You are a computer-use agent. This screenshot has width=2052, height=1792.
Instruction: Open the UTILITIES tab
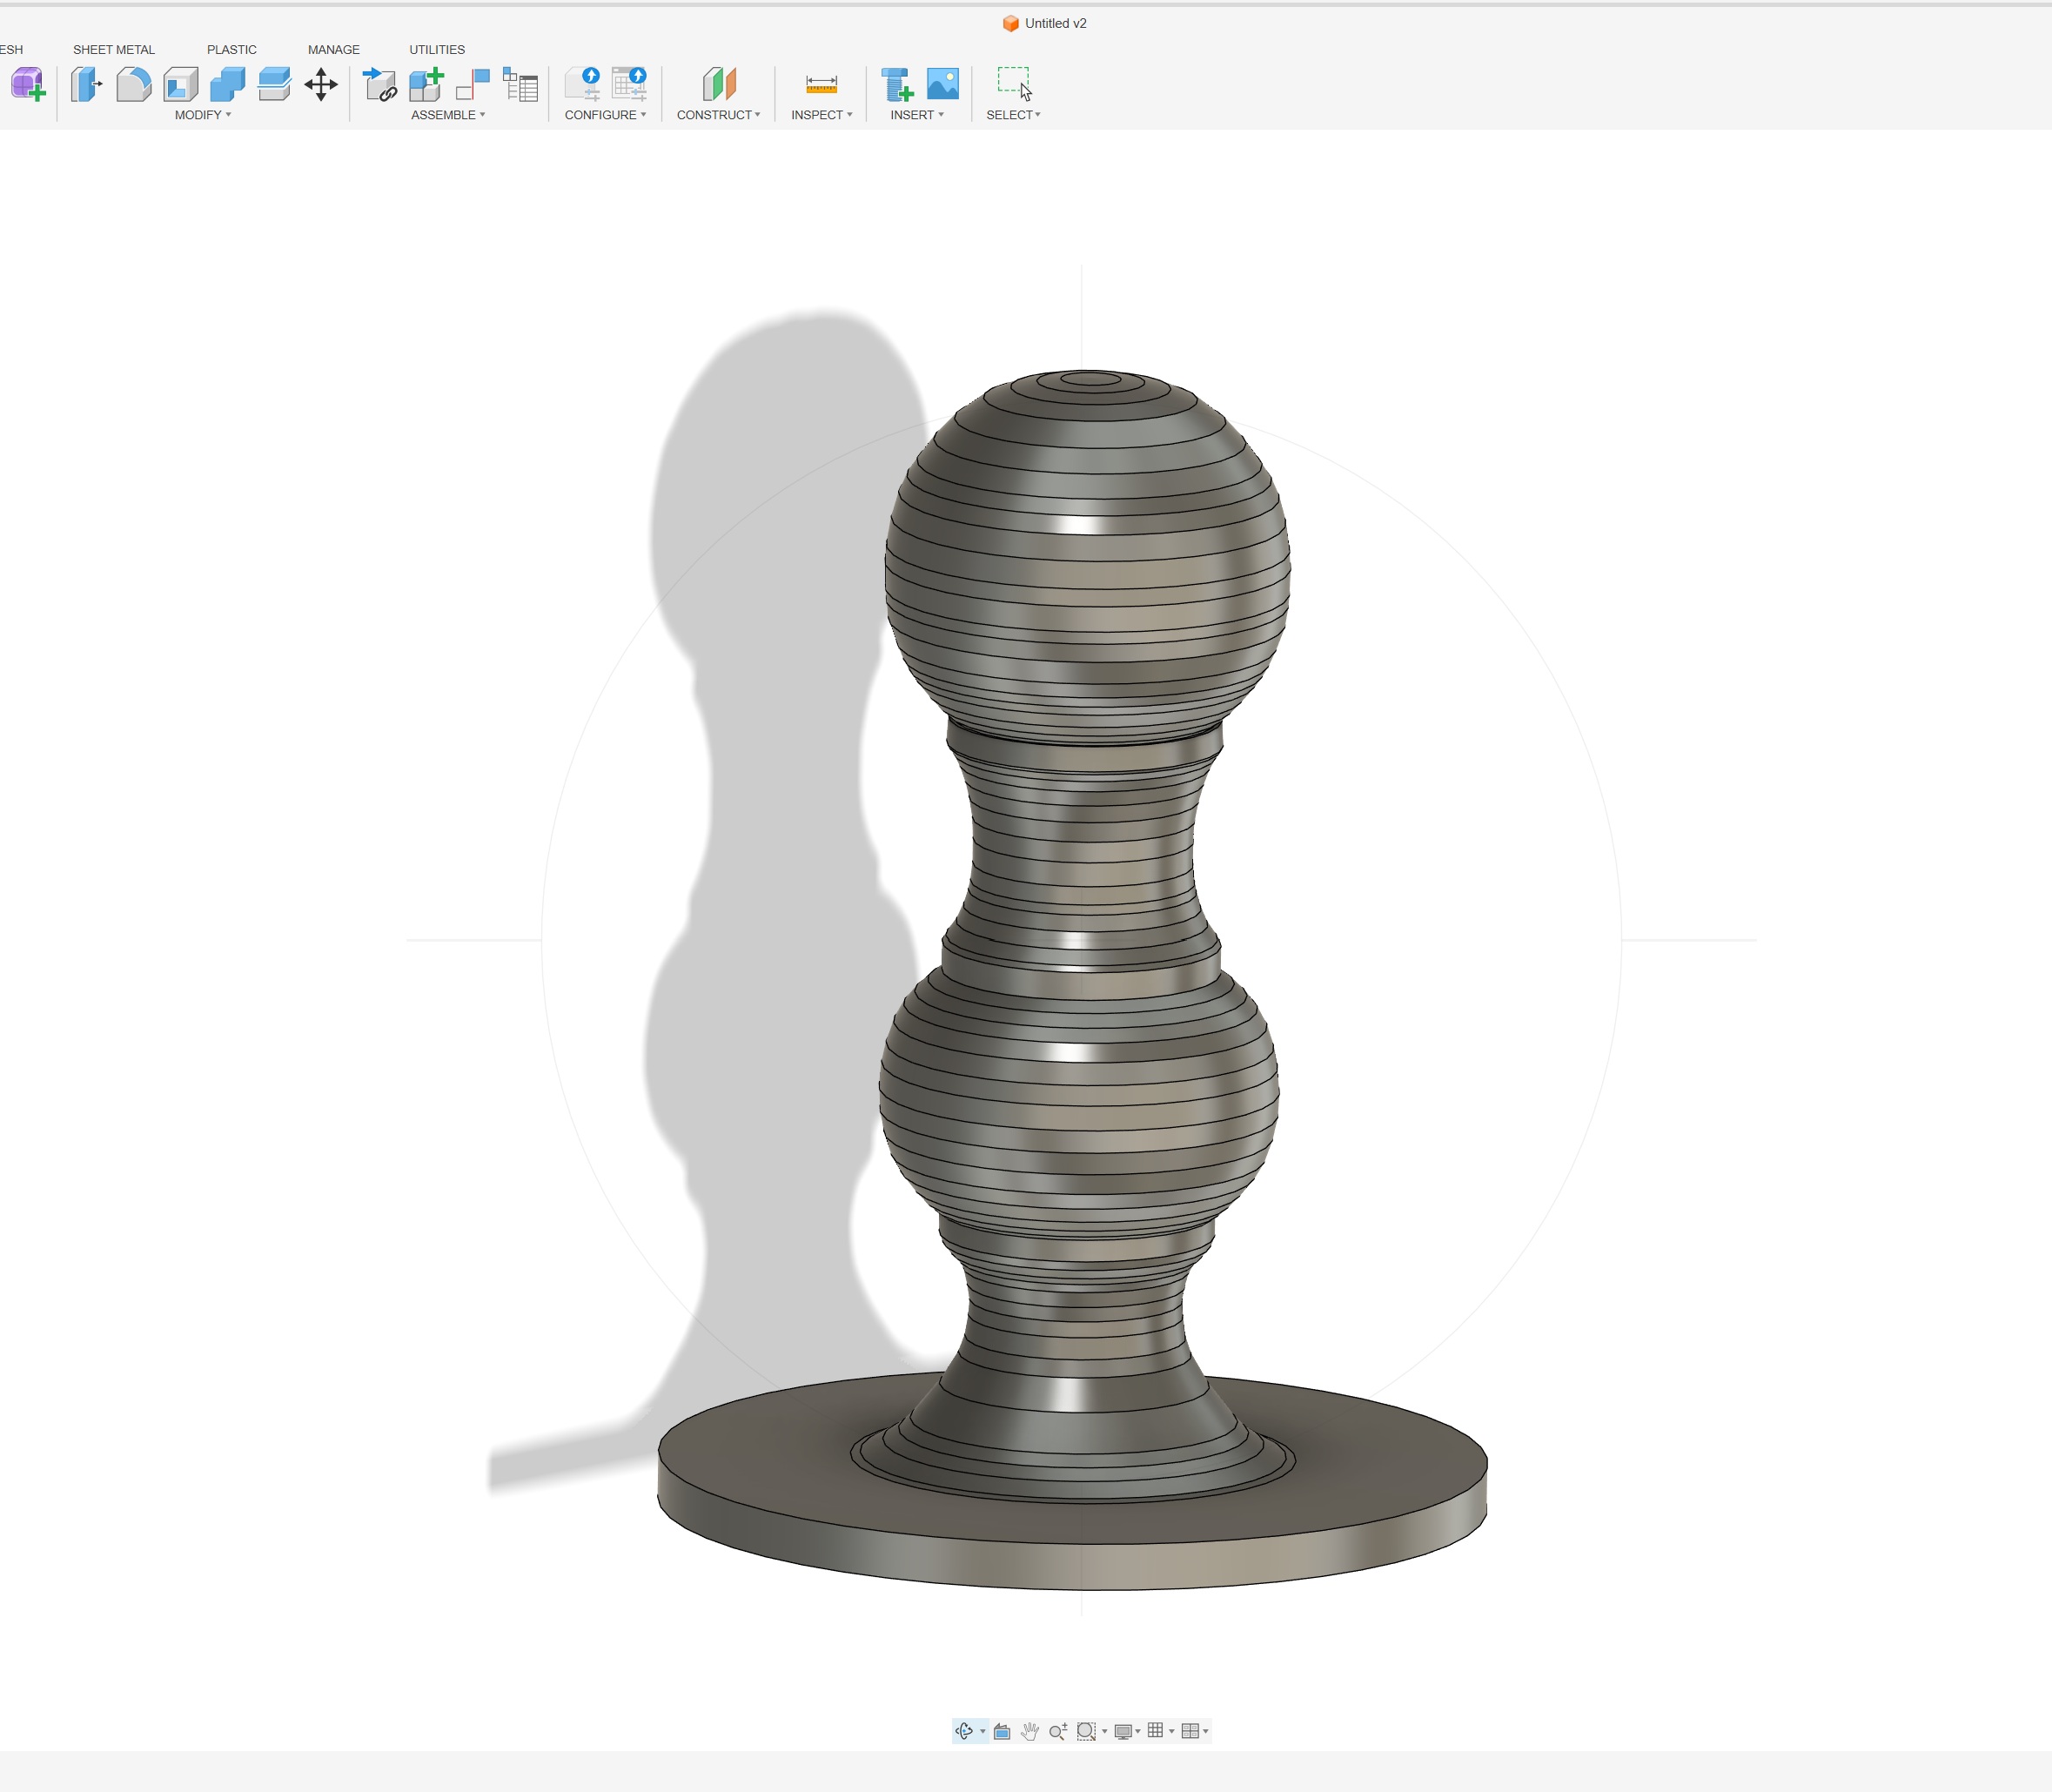coord(437,49)
